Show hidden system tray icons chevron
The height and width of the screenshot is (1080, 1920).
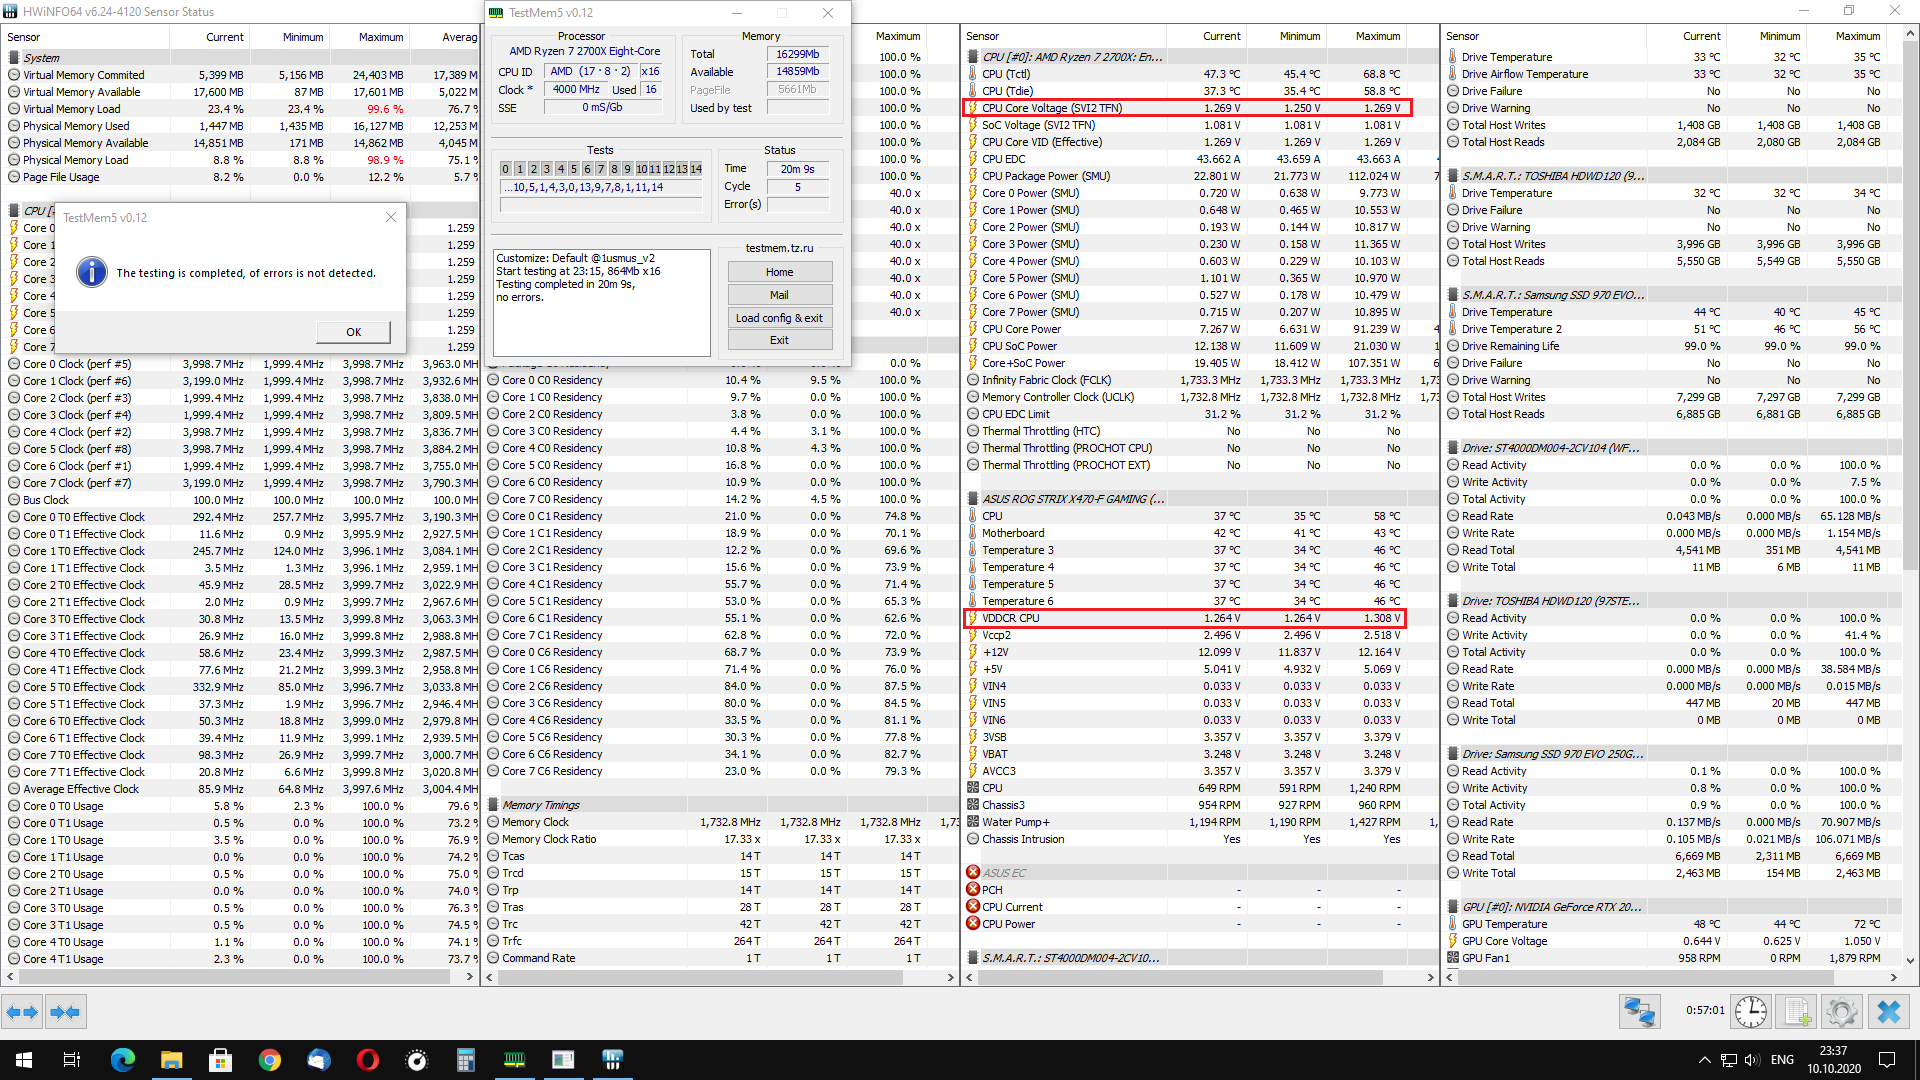1704,1060
